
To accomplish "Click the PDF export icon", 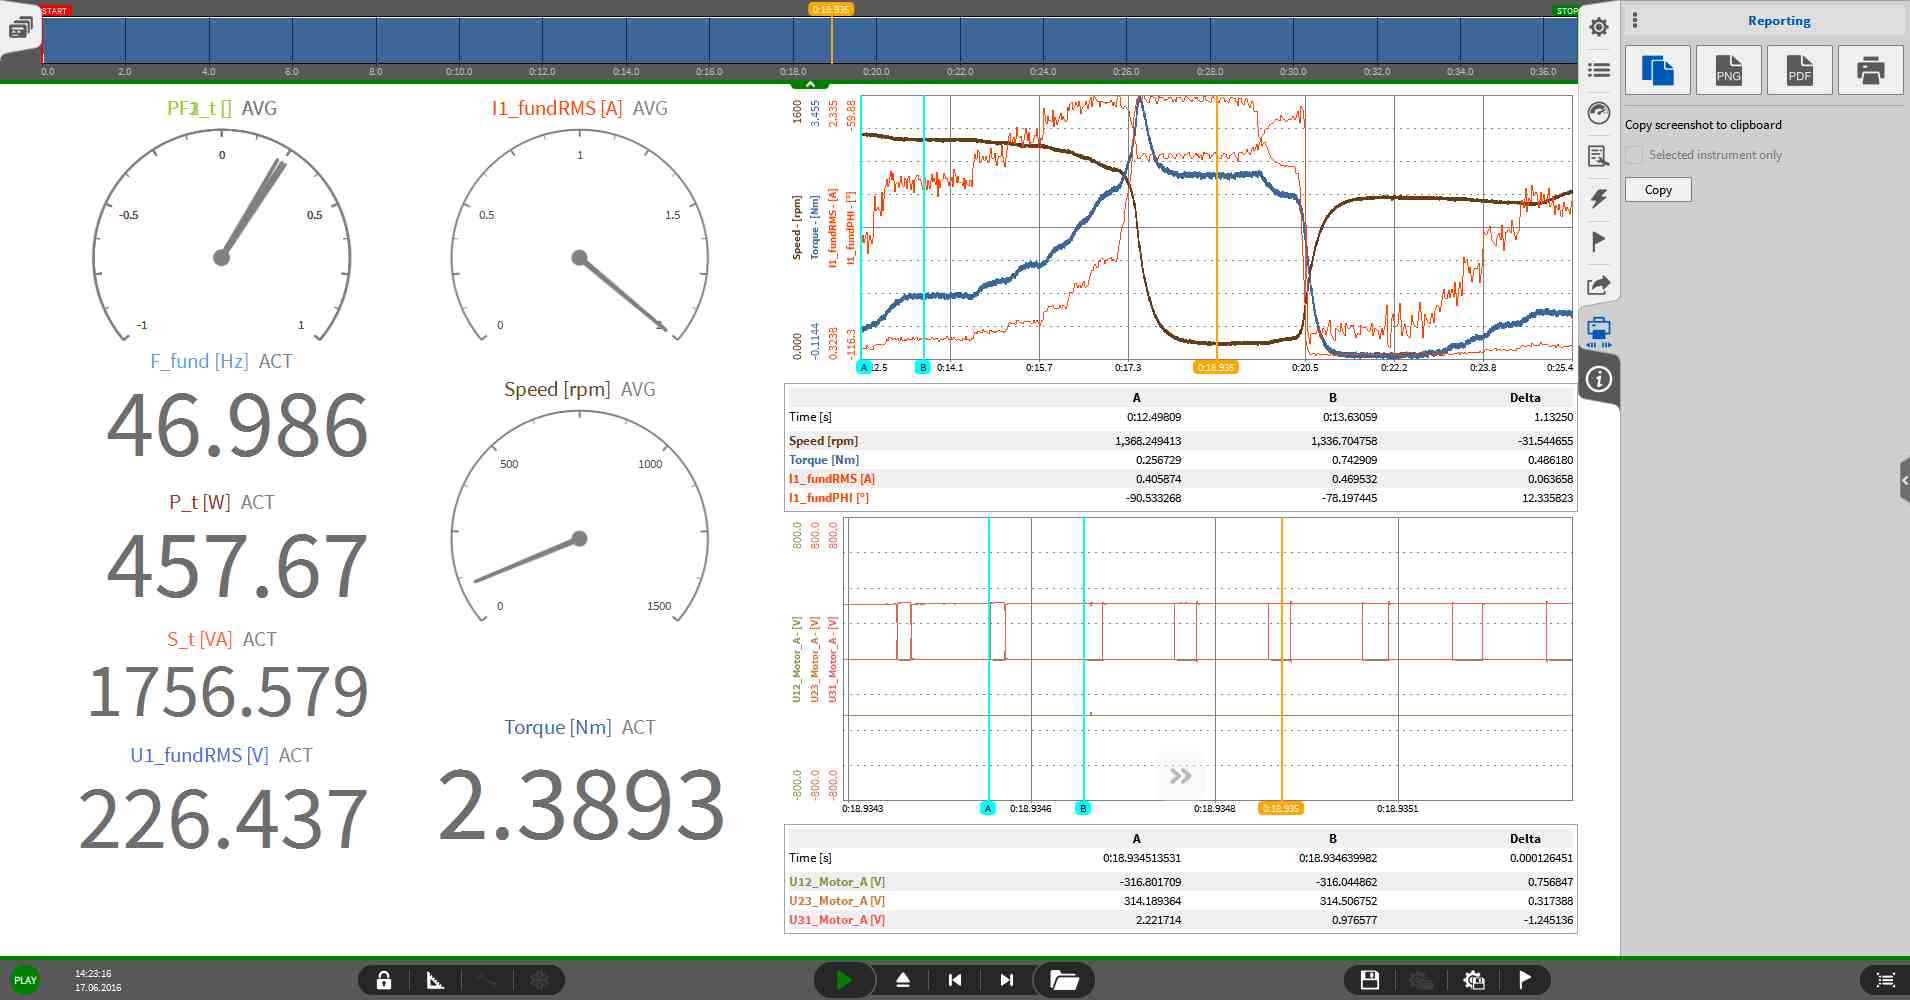I will pyautogui.click(x=1799, y=70).
